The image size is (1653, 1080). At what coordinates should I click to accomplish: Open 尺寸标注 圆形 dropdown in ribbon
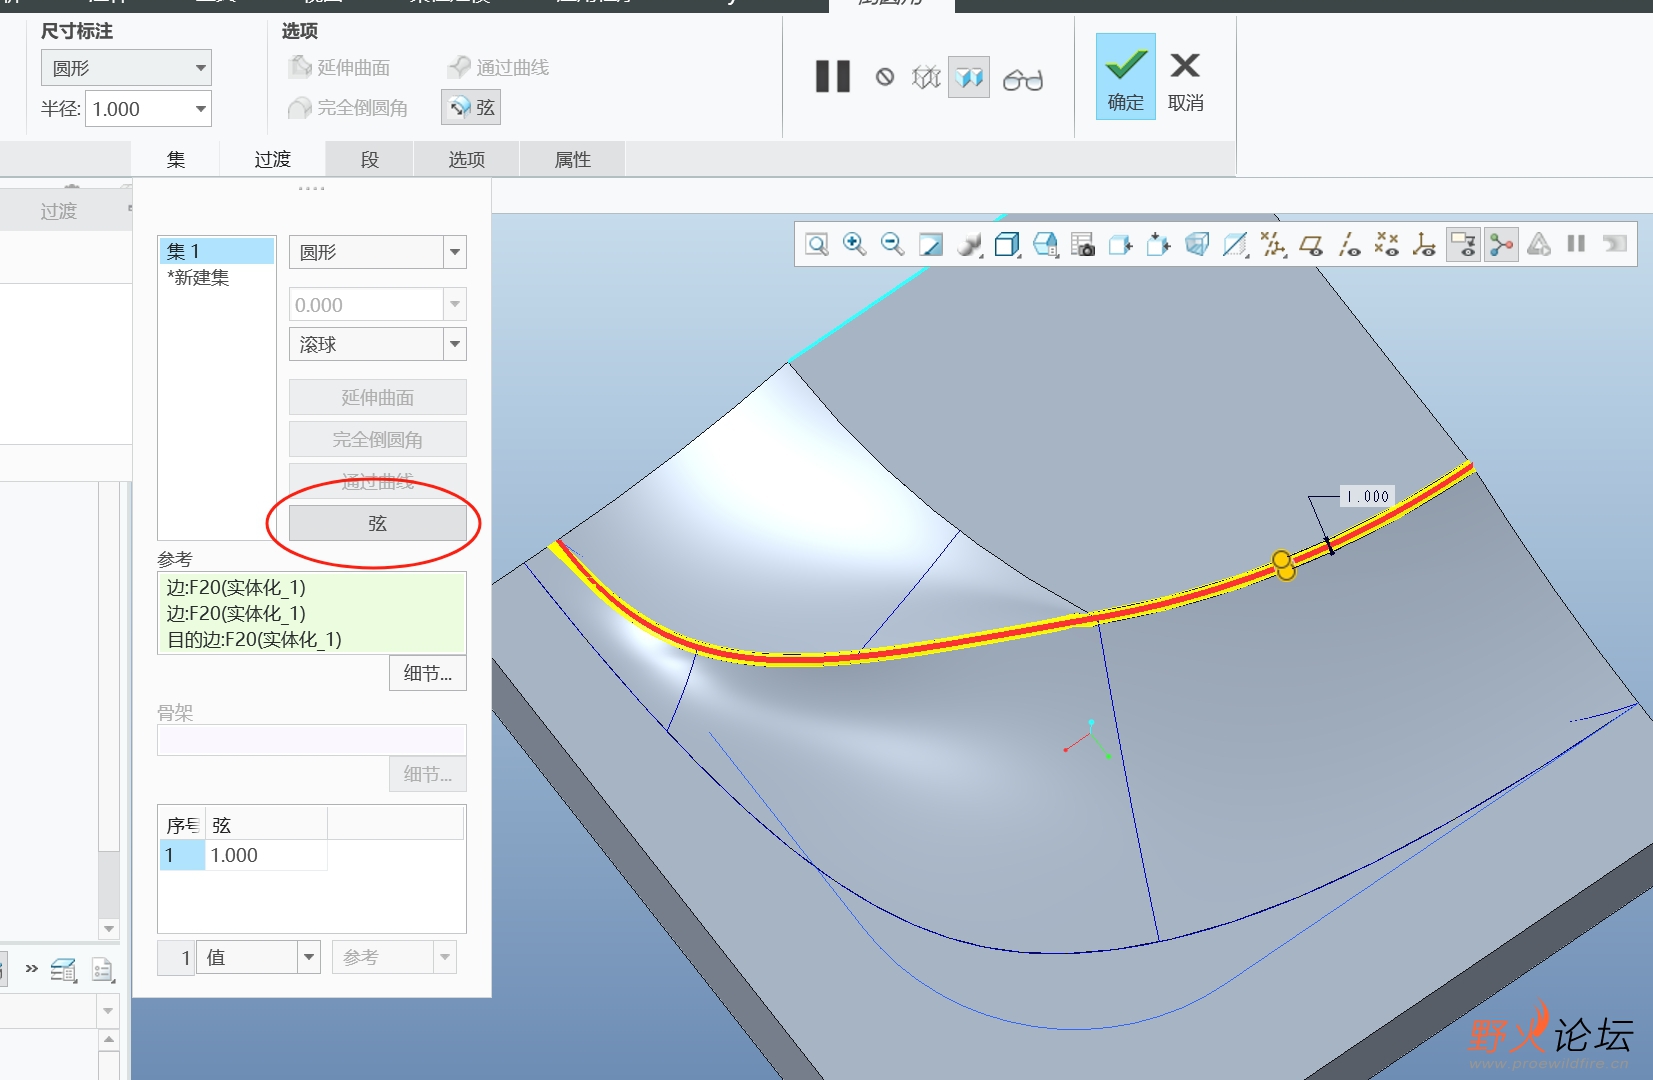point(127,68)
